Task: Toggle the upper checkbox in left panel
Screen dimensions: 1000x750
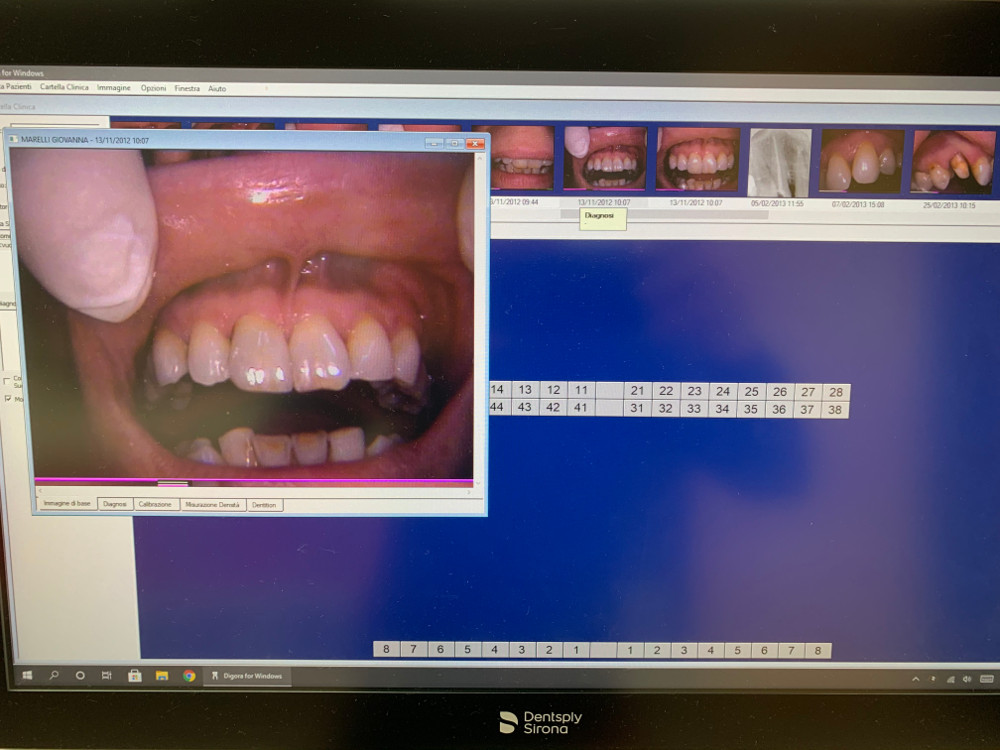Action: click(x=8, y=380)
